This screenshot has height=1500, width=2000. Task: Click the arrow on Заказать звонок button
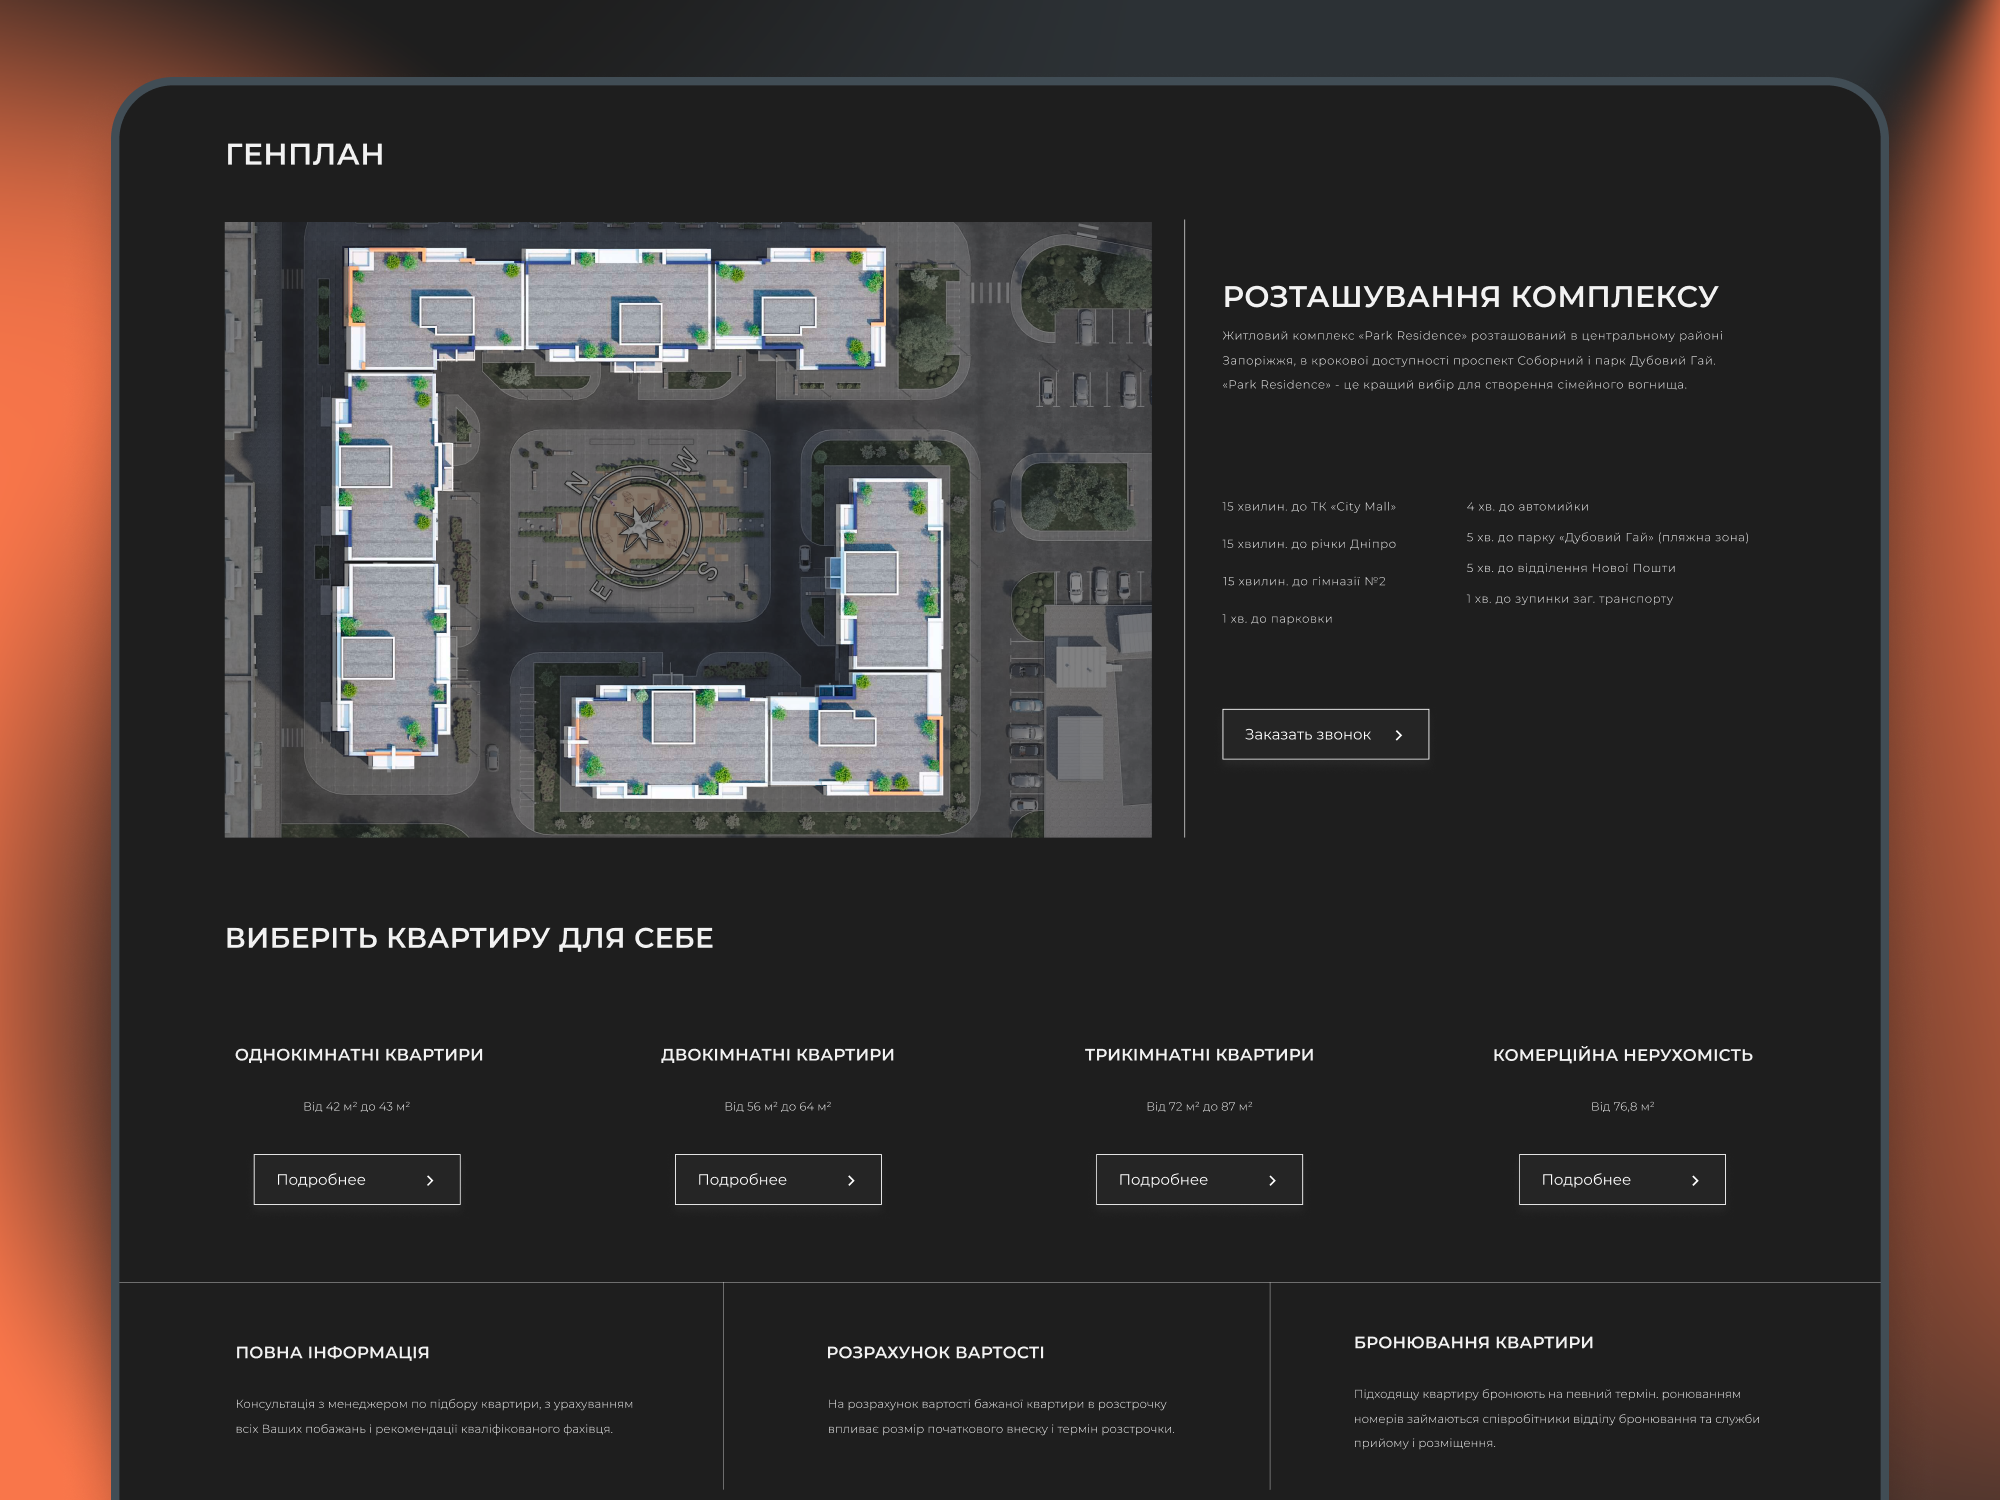click(1399, 735)
